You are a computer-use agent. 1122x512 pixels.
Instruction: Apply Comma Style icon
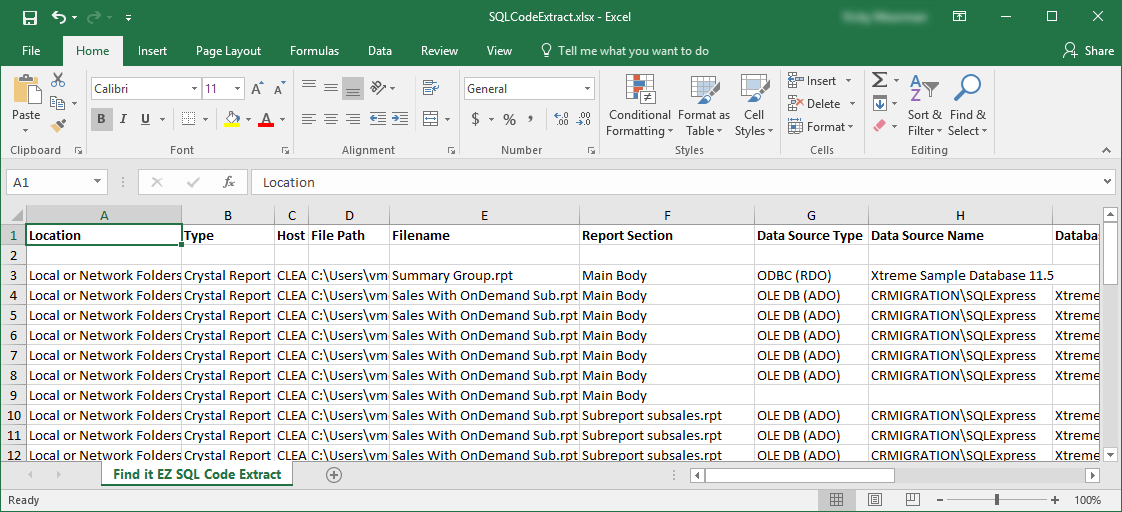(x=530, y=119)
